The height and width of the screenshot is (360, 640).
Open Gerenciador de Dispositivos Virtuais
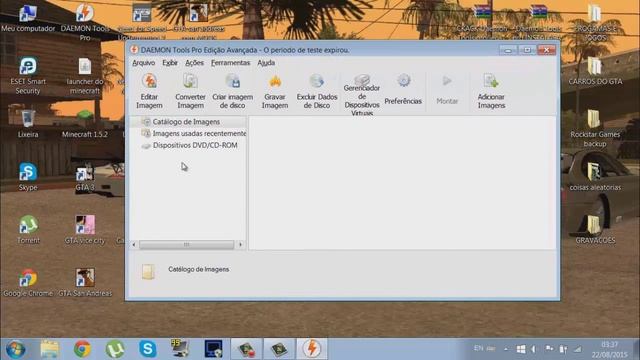tap(362, 94)
